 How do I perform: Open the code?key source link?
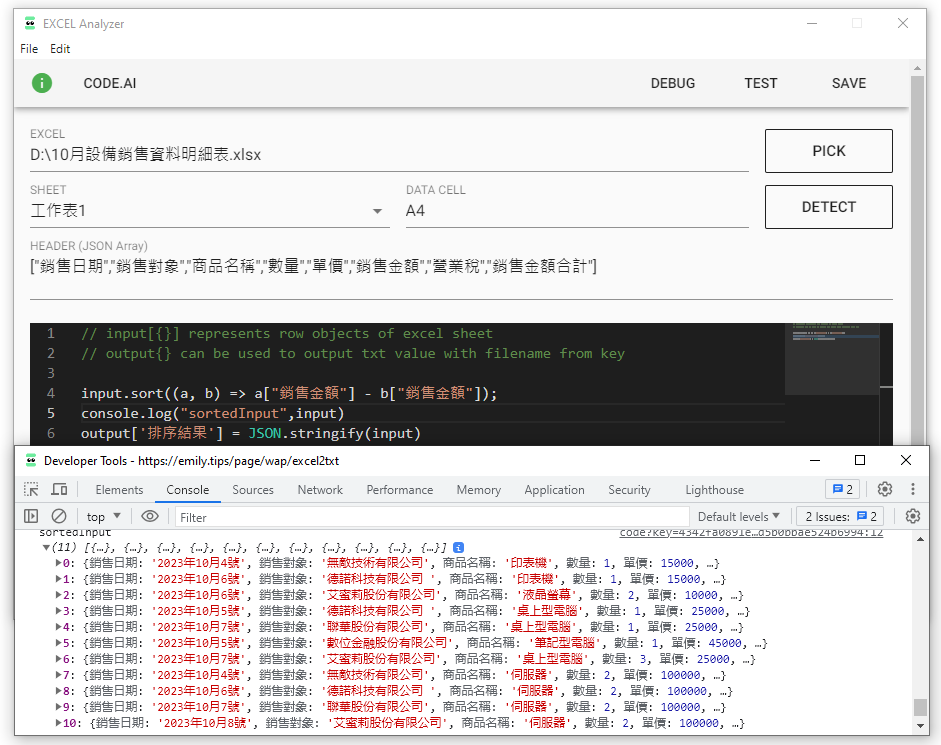tap(751, 532)
